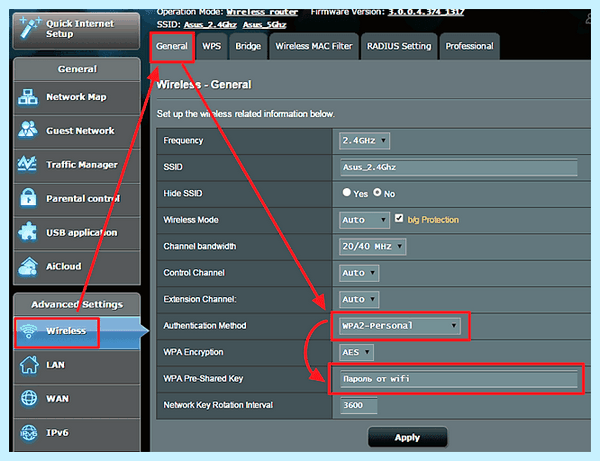The width and height of the screenshot is (600, 461).
Task: Click the Parental control padlock icon
Action: click(x=28, y=198)
